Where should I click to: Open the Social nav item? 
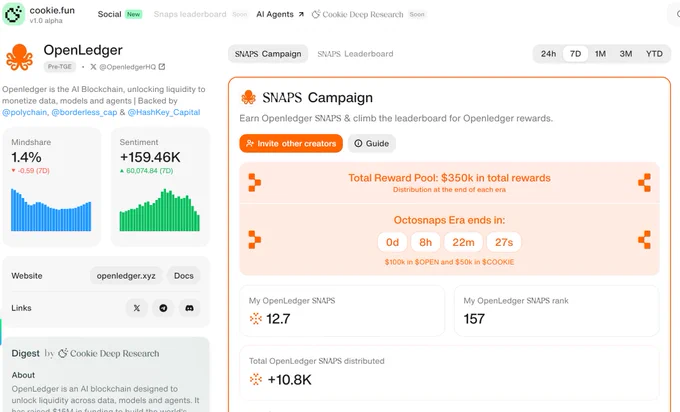tap(109, 14)
